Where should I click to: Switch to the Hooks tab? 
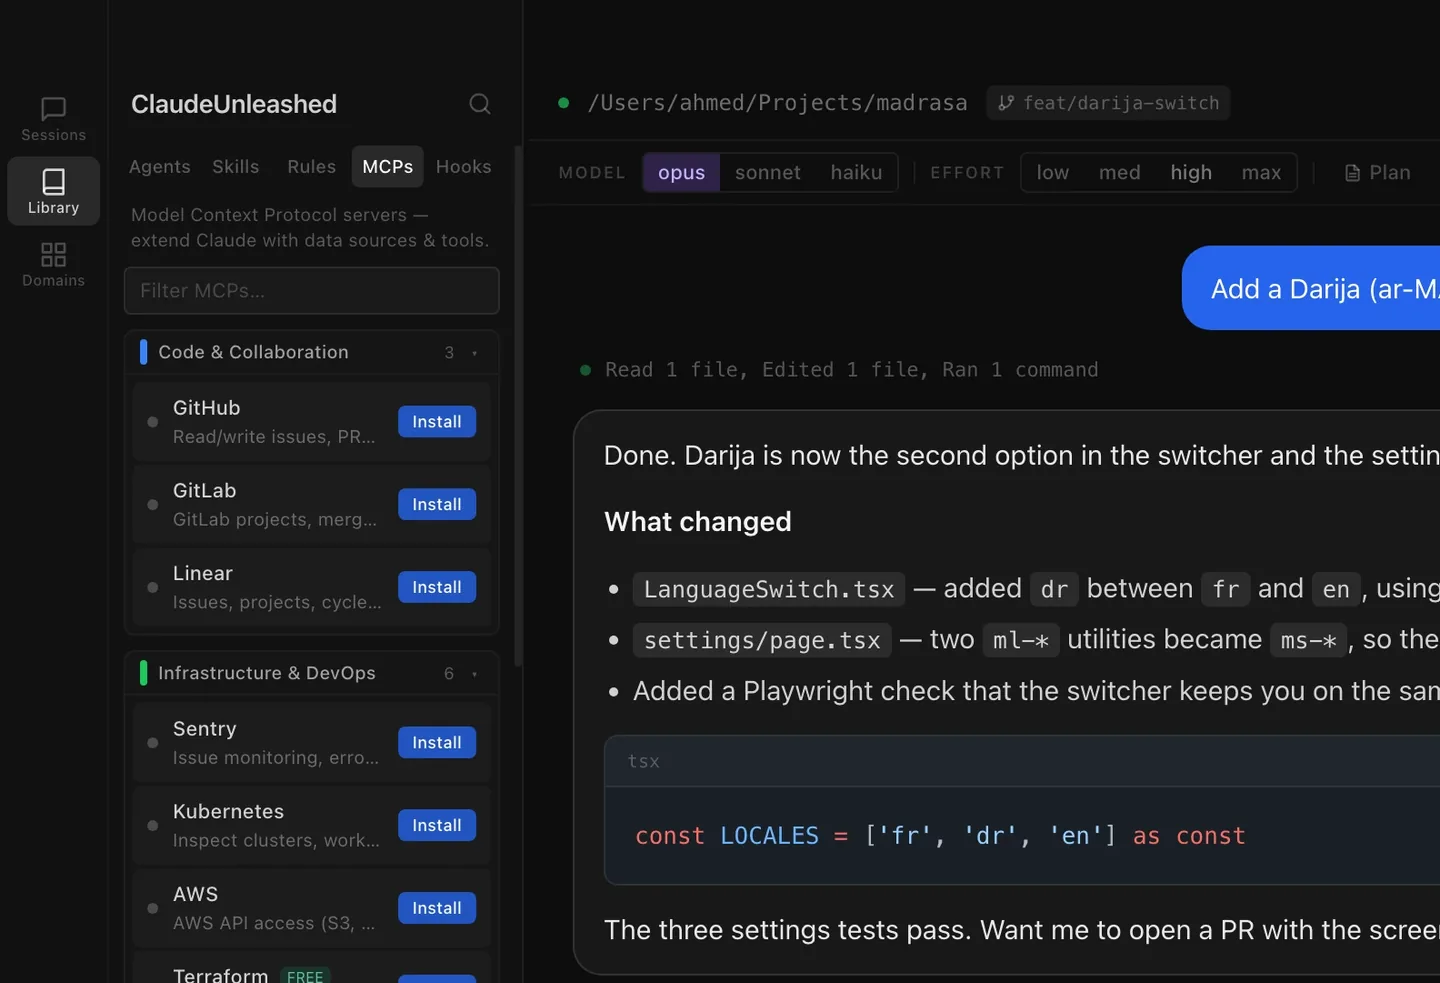click(464, 167)
